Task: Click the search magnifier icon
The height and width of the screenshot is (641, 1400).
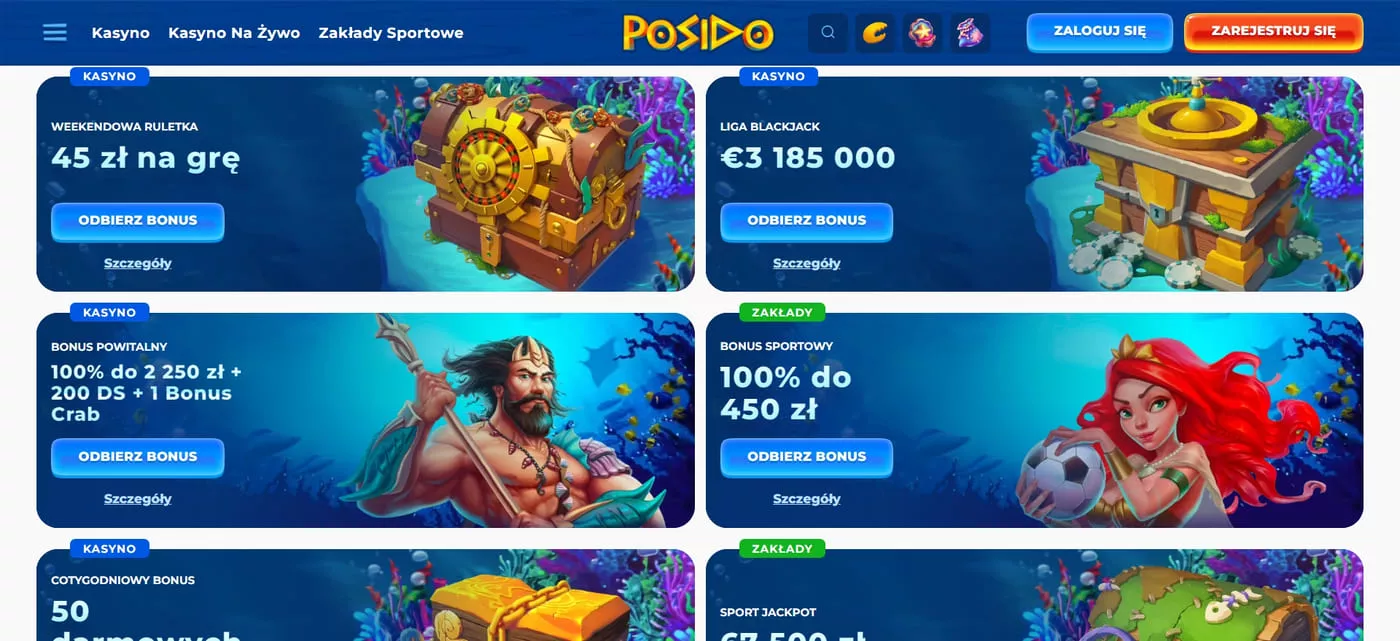Action: click(x=828, y=32)
